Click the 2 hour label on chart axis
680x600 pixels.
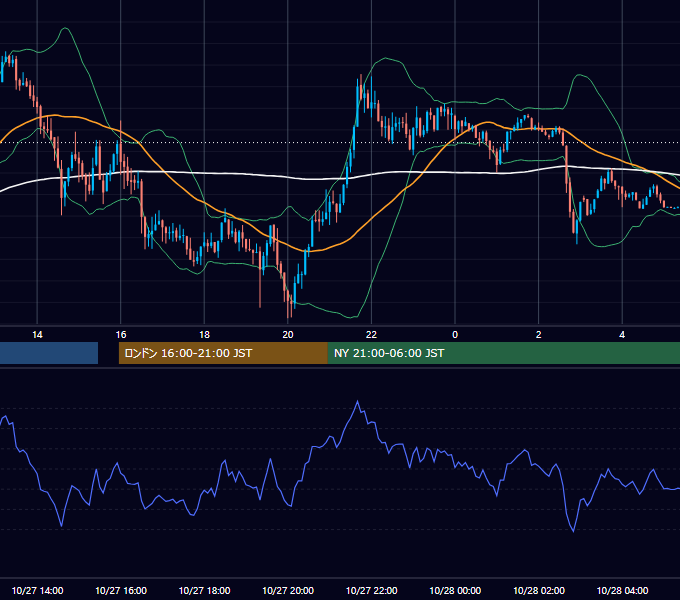click(x=539, y=335)
